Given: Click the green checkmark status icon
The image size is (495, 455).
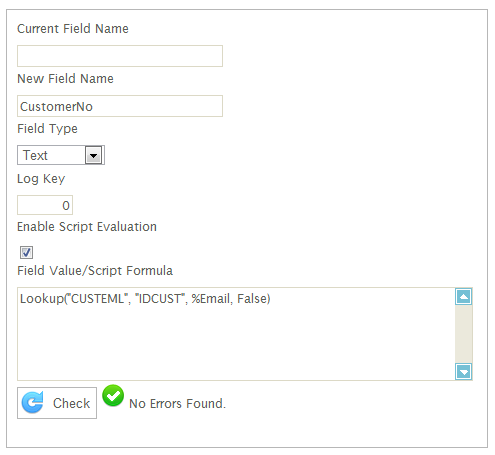Looking at the screenshot, I should [113, 396].
